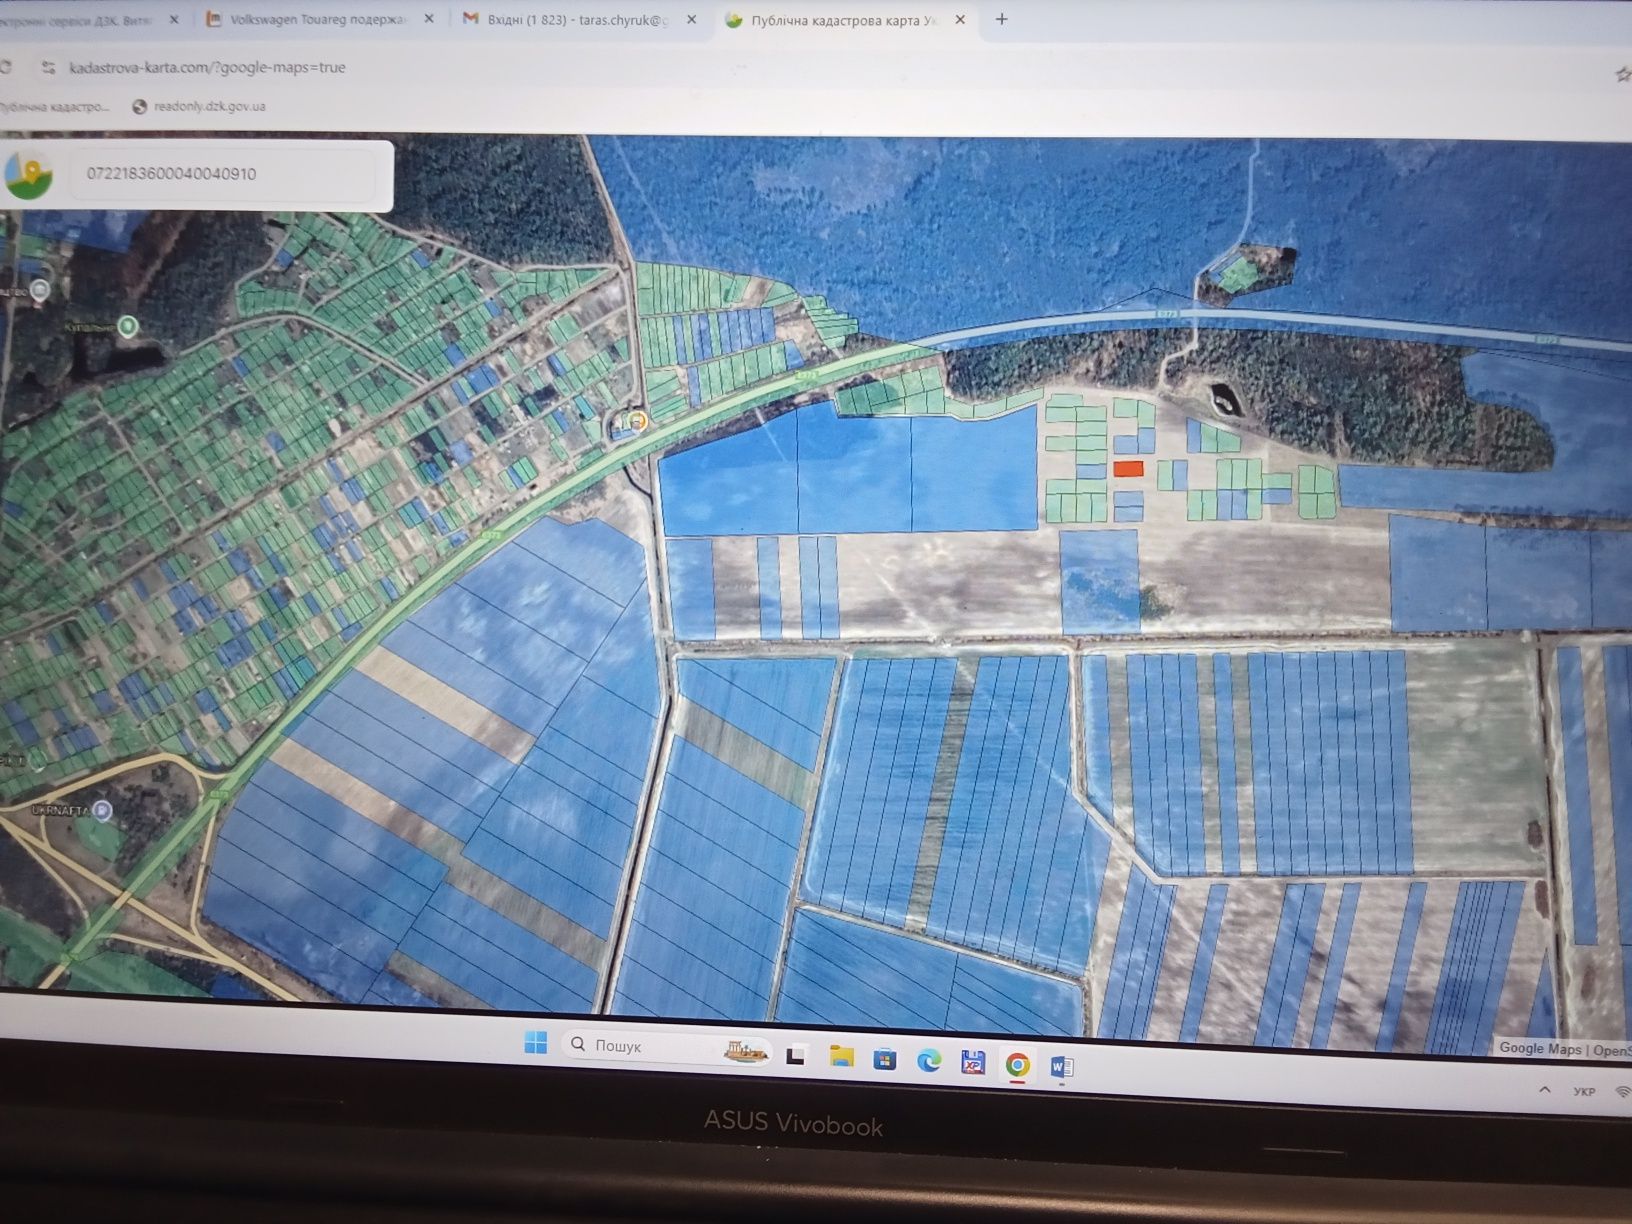The width and height of the screenshot is (1632, 1224).
Task: Open the Google Maps attribution link
Action: (x=1539, y=1048)
